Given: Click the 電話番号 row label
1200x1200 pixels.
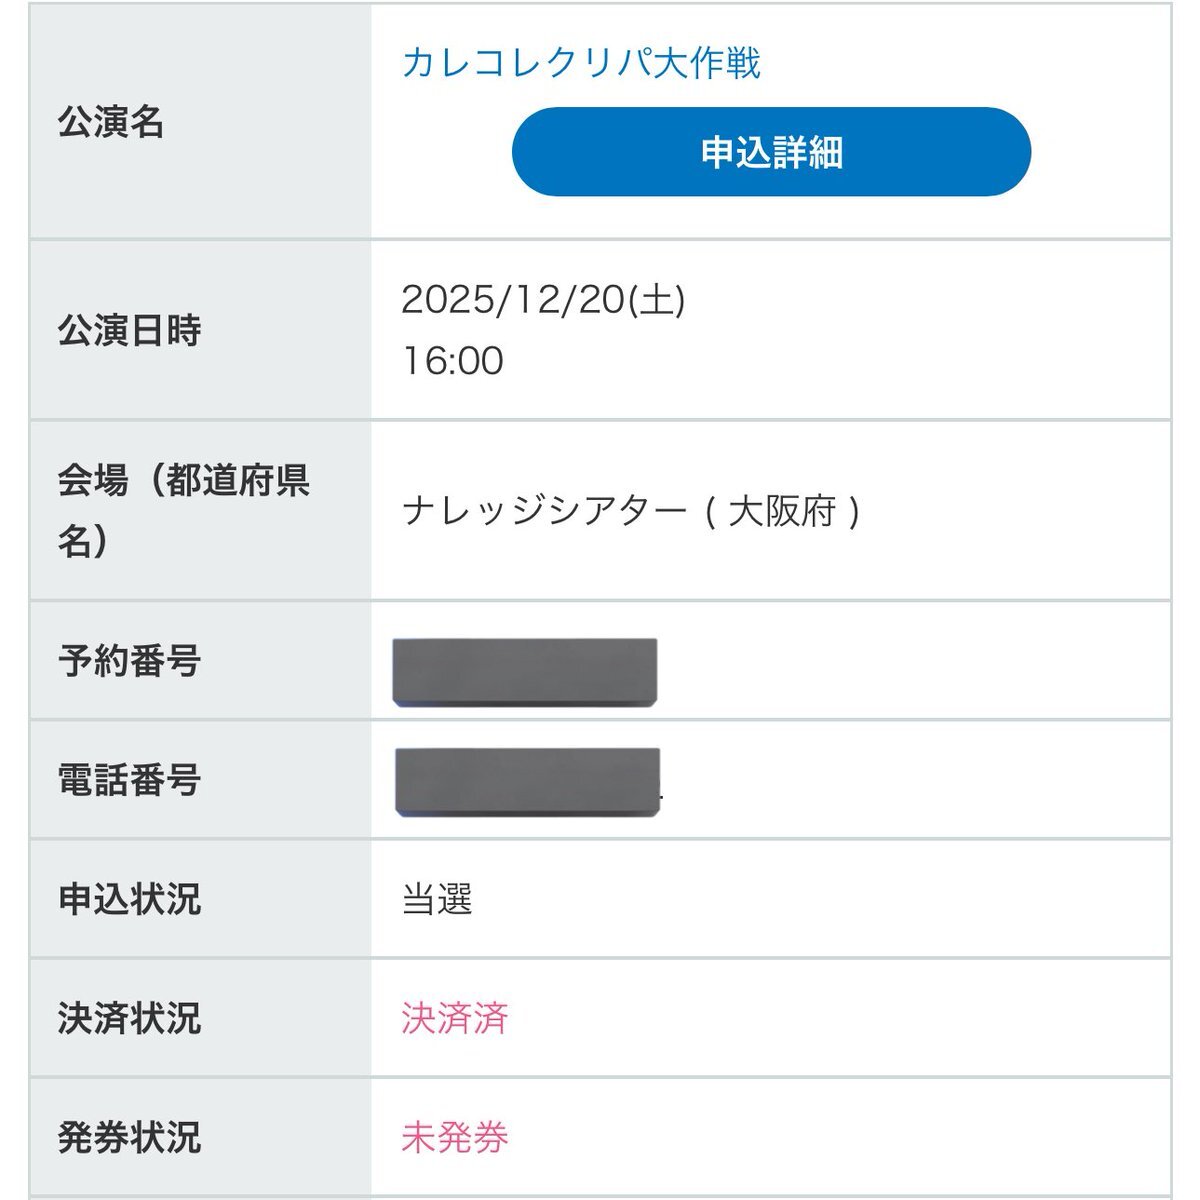Looking at the screenshot, I should coord(129,780).
